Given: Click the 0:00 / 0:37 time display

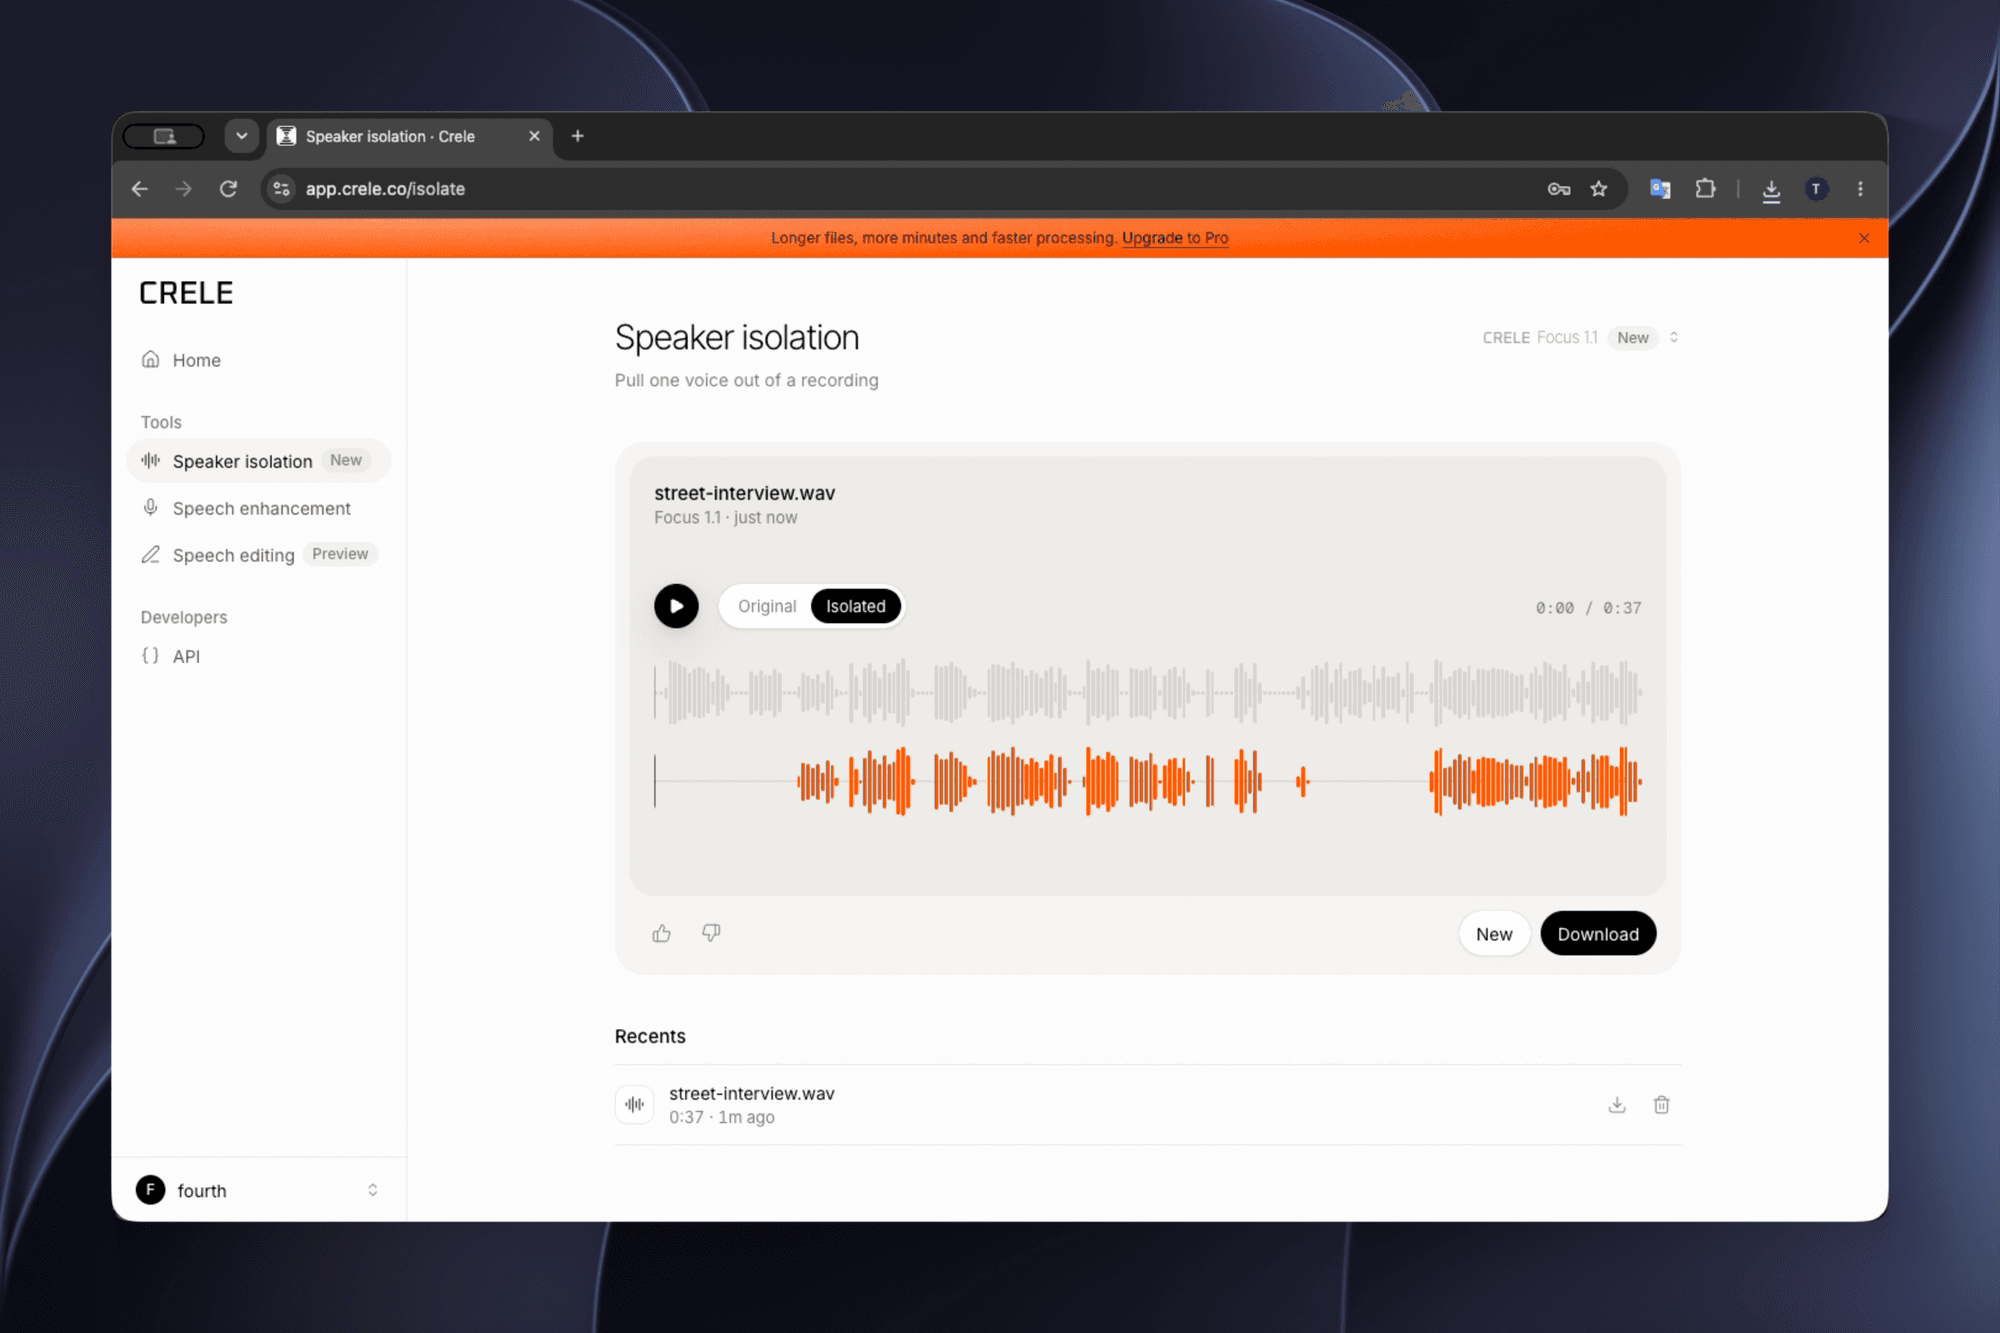Looking at the screenshot, I should (1588, 608).
